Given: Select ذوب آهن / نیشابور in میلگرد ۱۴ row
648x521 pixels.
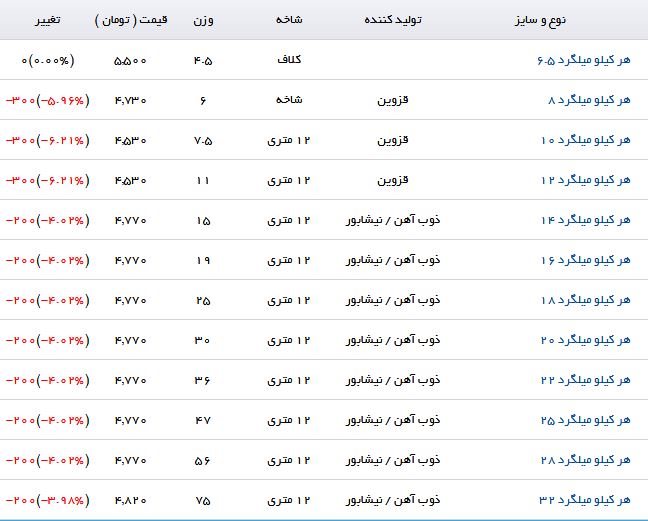Looking at the screenshot, I should (x=393, y=220).
